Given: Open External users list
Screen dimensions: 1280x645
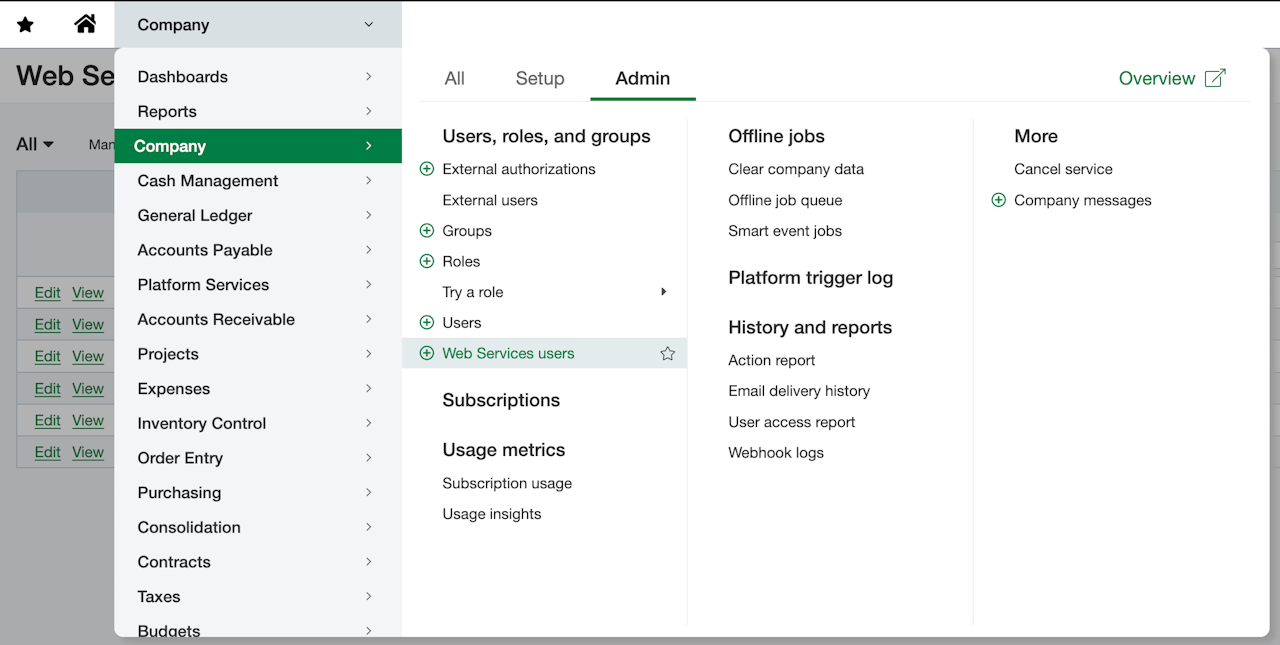Looking at the screenshot, I should coord(490,200).
